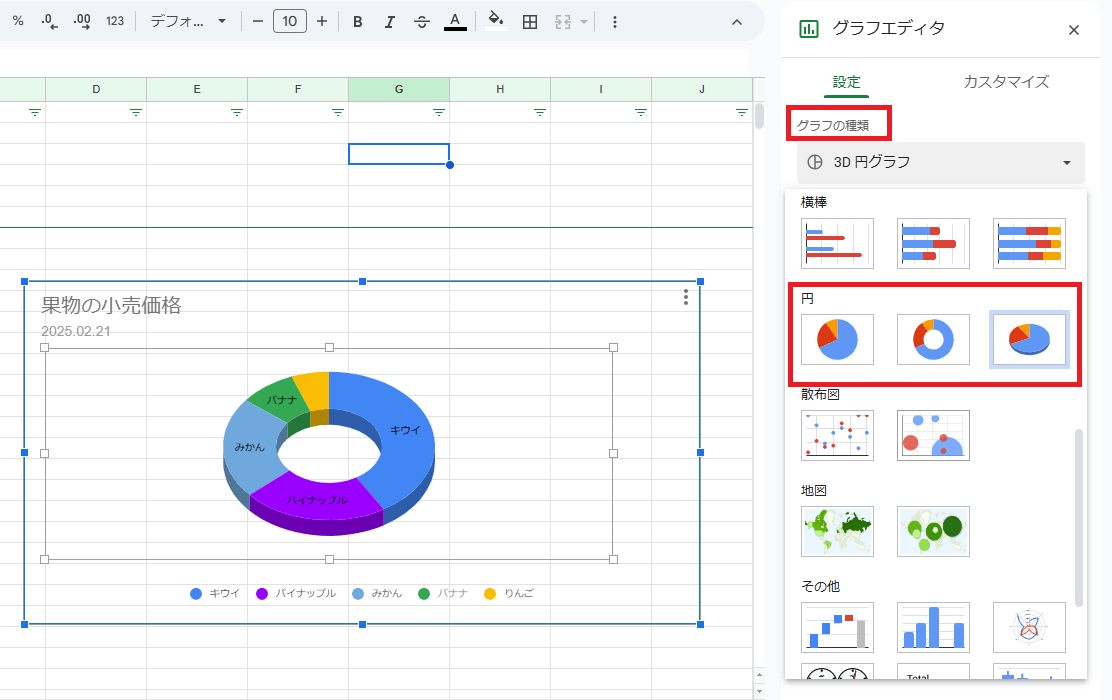This screenshot has height=700, width=1112.
Task: Toggle strikethrough formatting
Action: pos(421,22)
